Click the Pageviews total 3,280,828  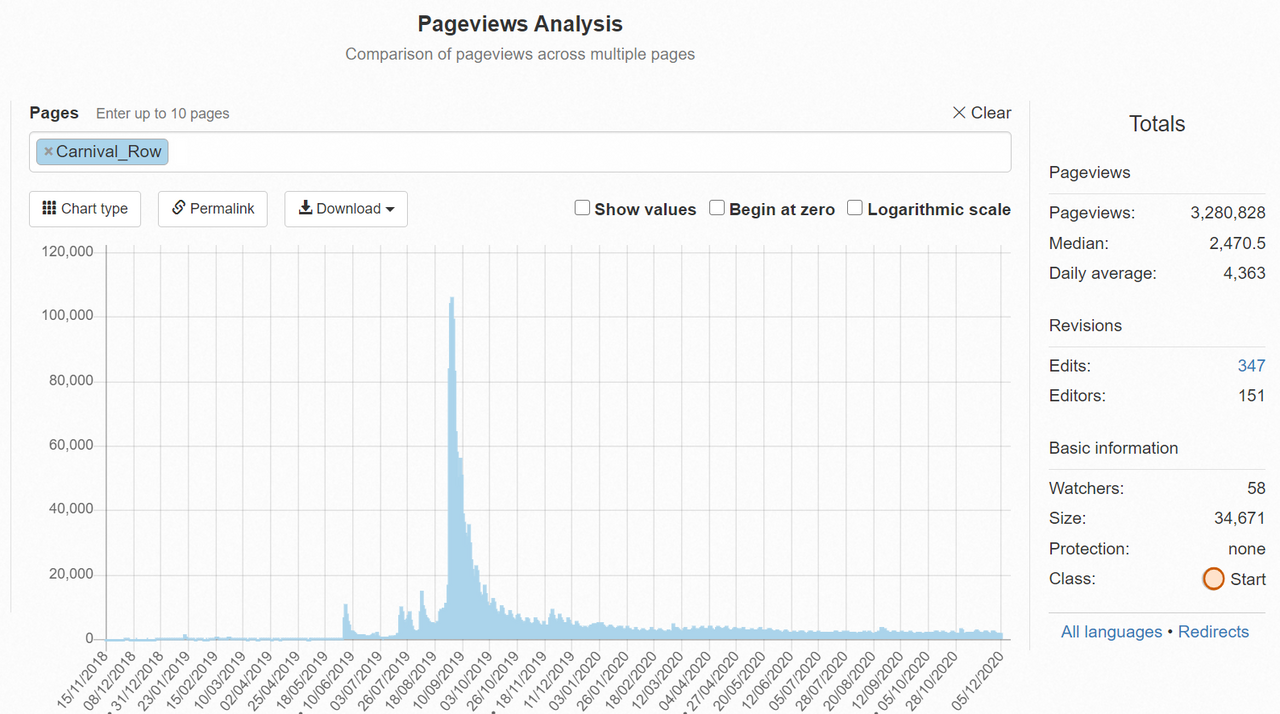[x=1228, y=213]
